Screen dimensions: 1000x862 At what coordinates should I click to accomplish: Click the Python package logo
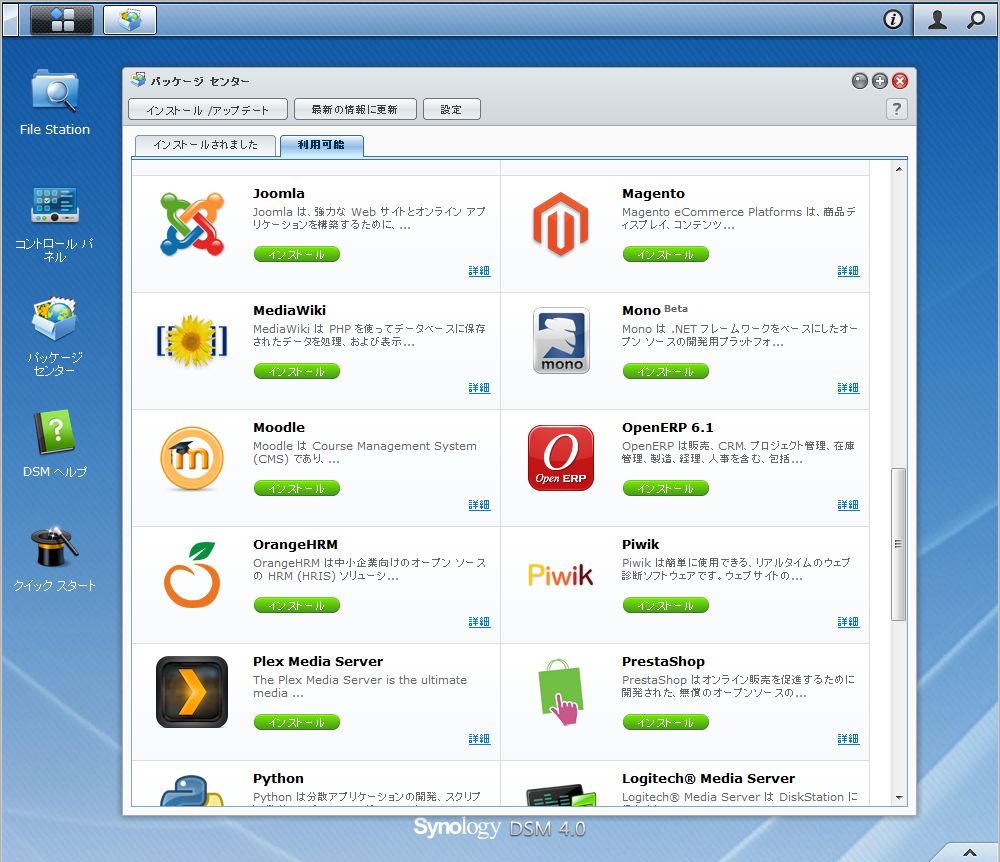coord(192,791)
